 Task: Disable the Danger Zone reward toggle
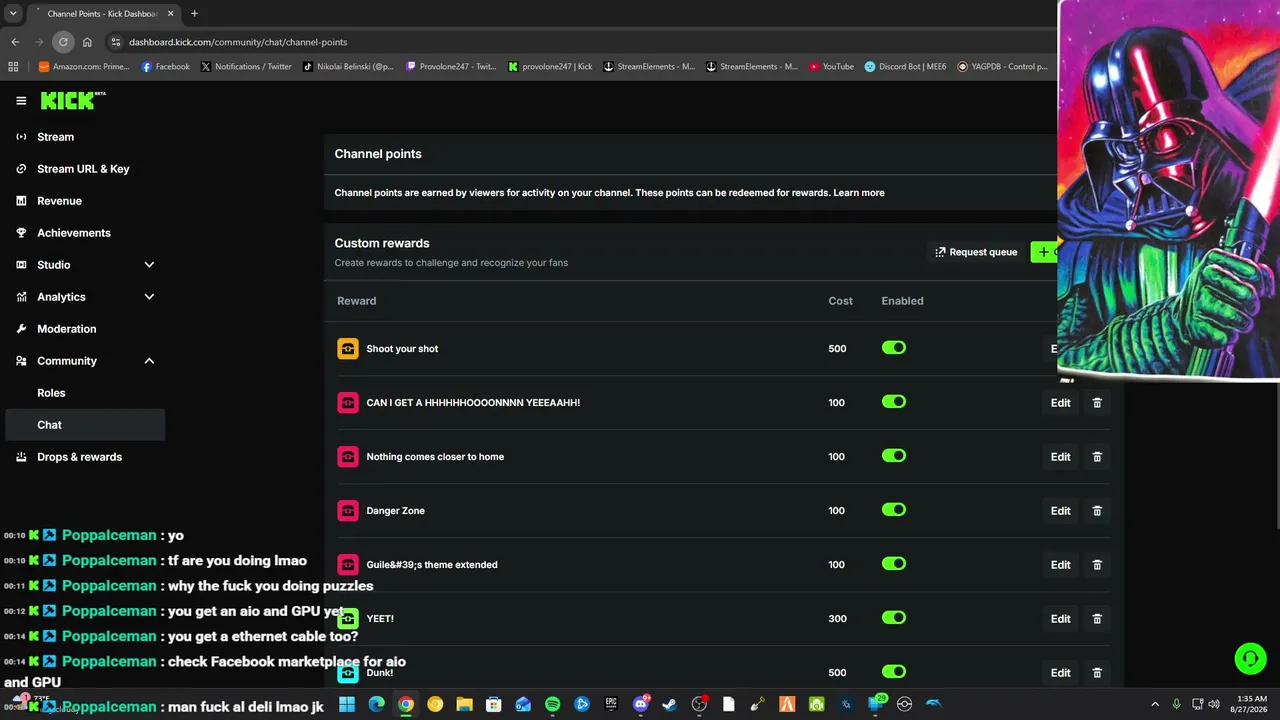pos(894,510)
